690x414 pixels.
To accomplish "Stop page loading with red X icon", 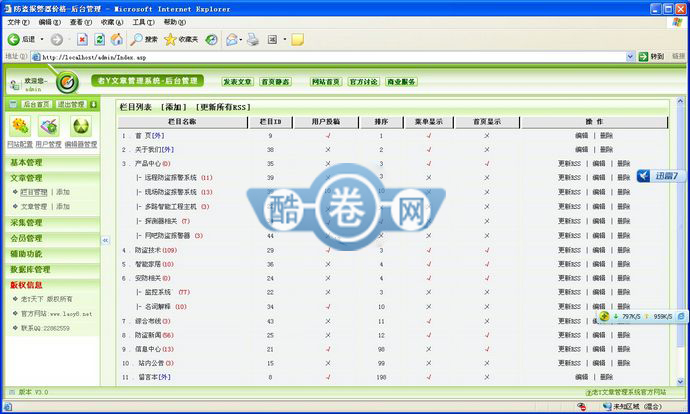I will [82, 40].
